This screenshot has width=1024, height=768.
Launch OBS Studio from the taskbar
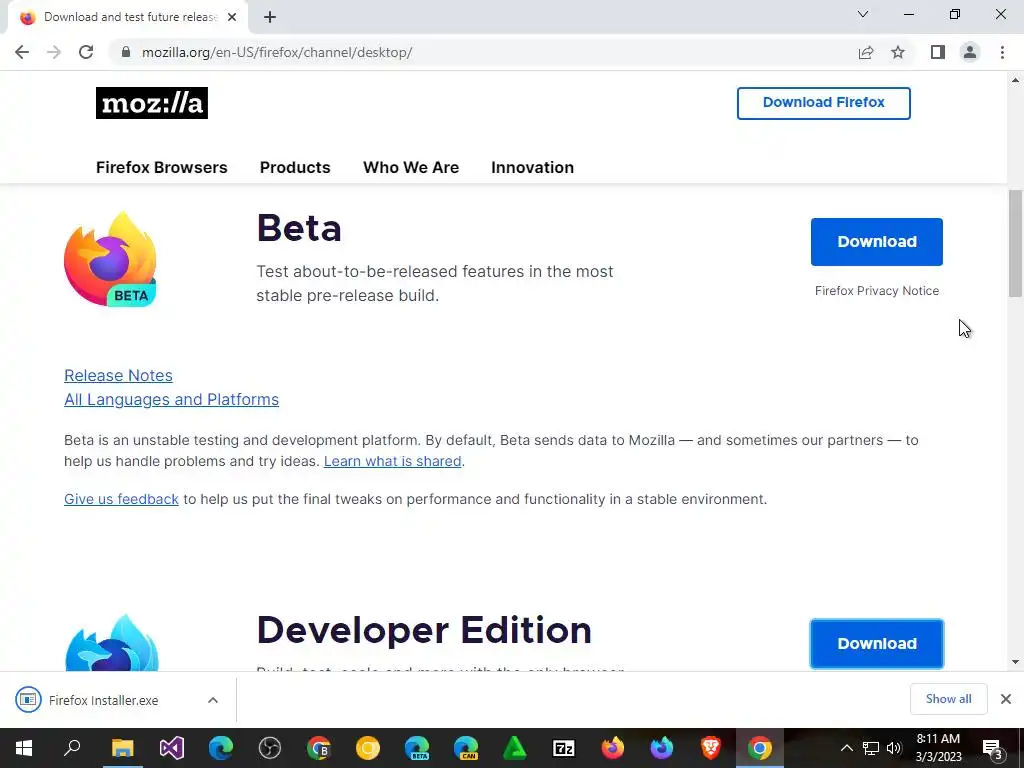click(270, 748)
